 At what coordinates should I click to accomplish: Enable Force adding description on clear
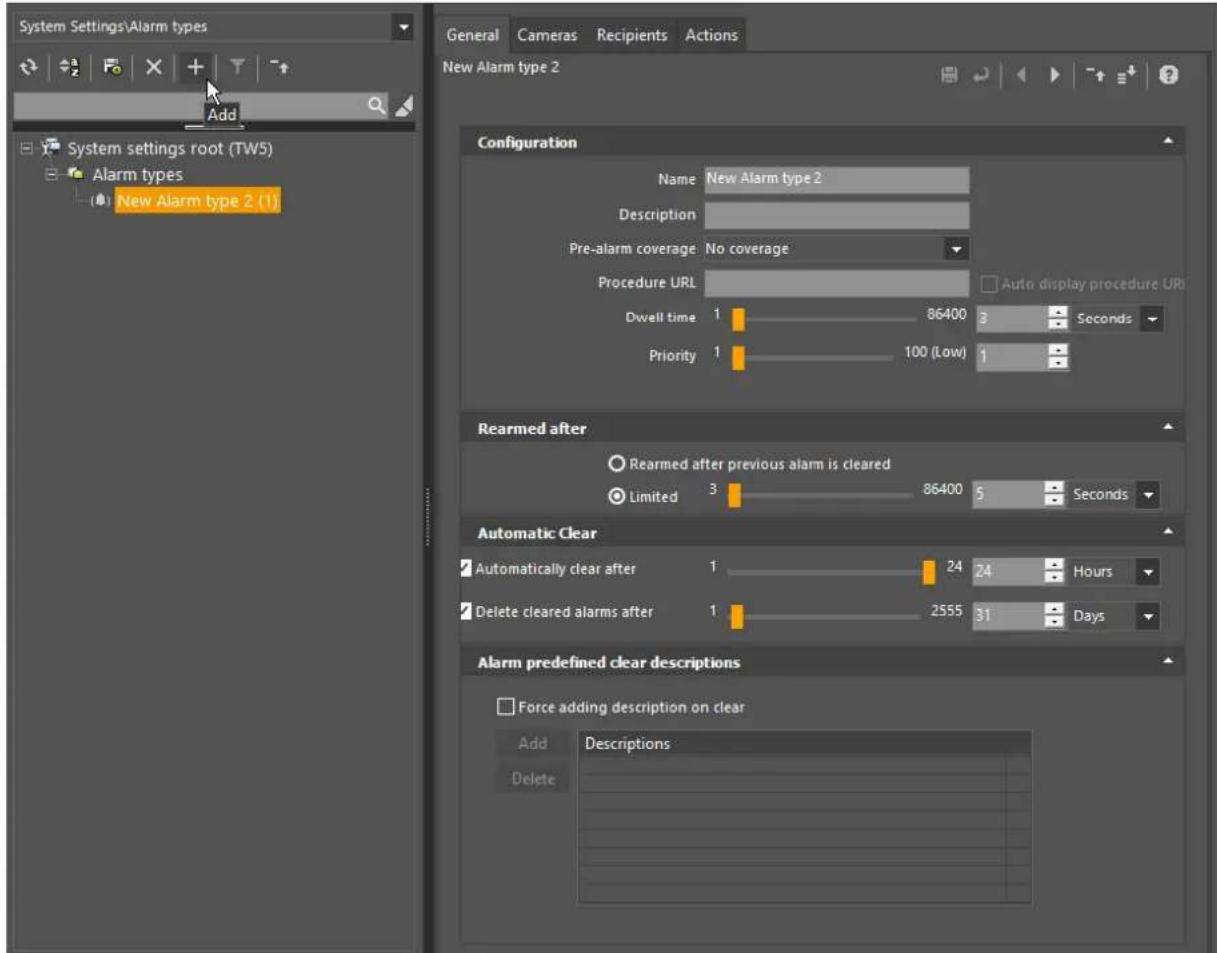(x=505, y=707)
